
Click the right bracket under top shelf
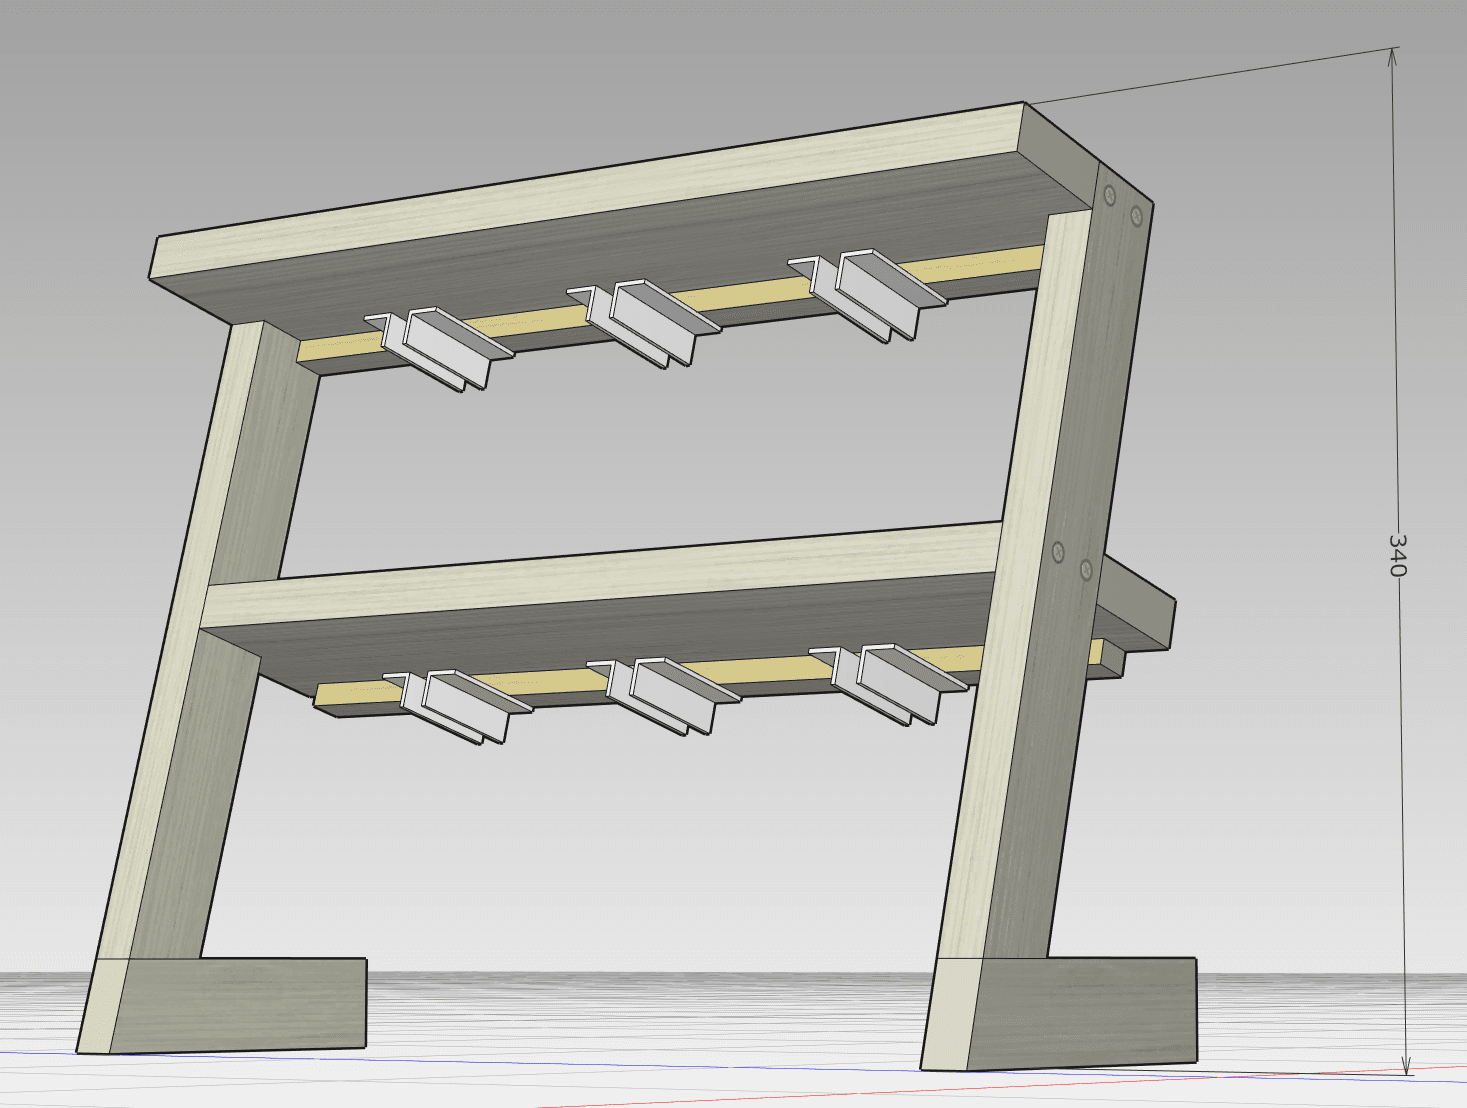(868, 294)
